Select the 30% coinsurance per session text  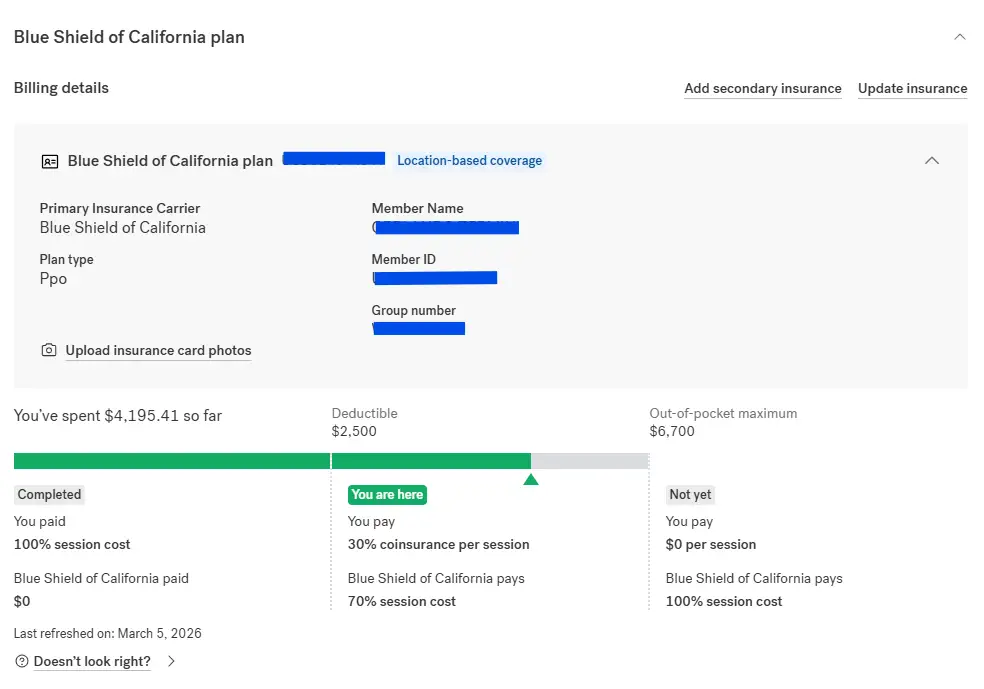coord(439,545)
